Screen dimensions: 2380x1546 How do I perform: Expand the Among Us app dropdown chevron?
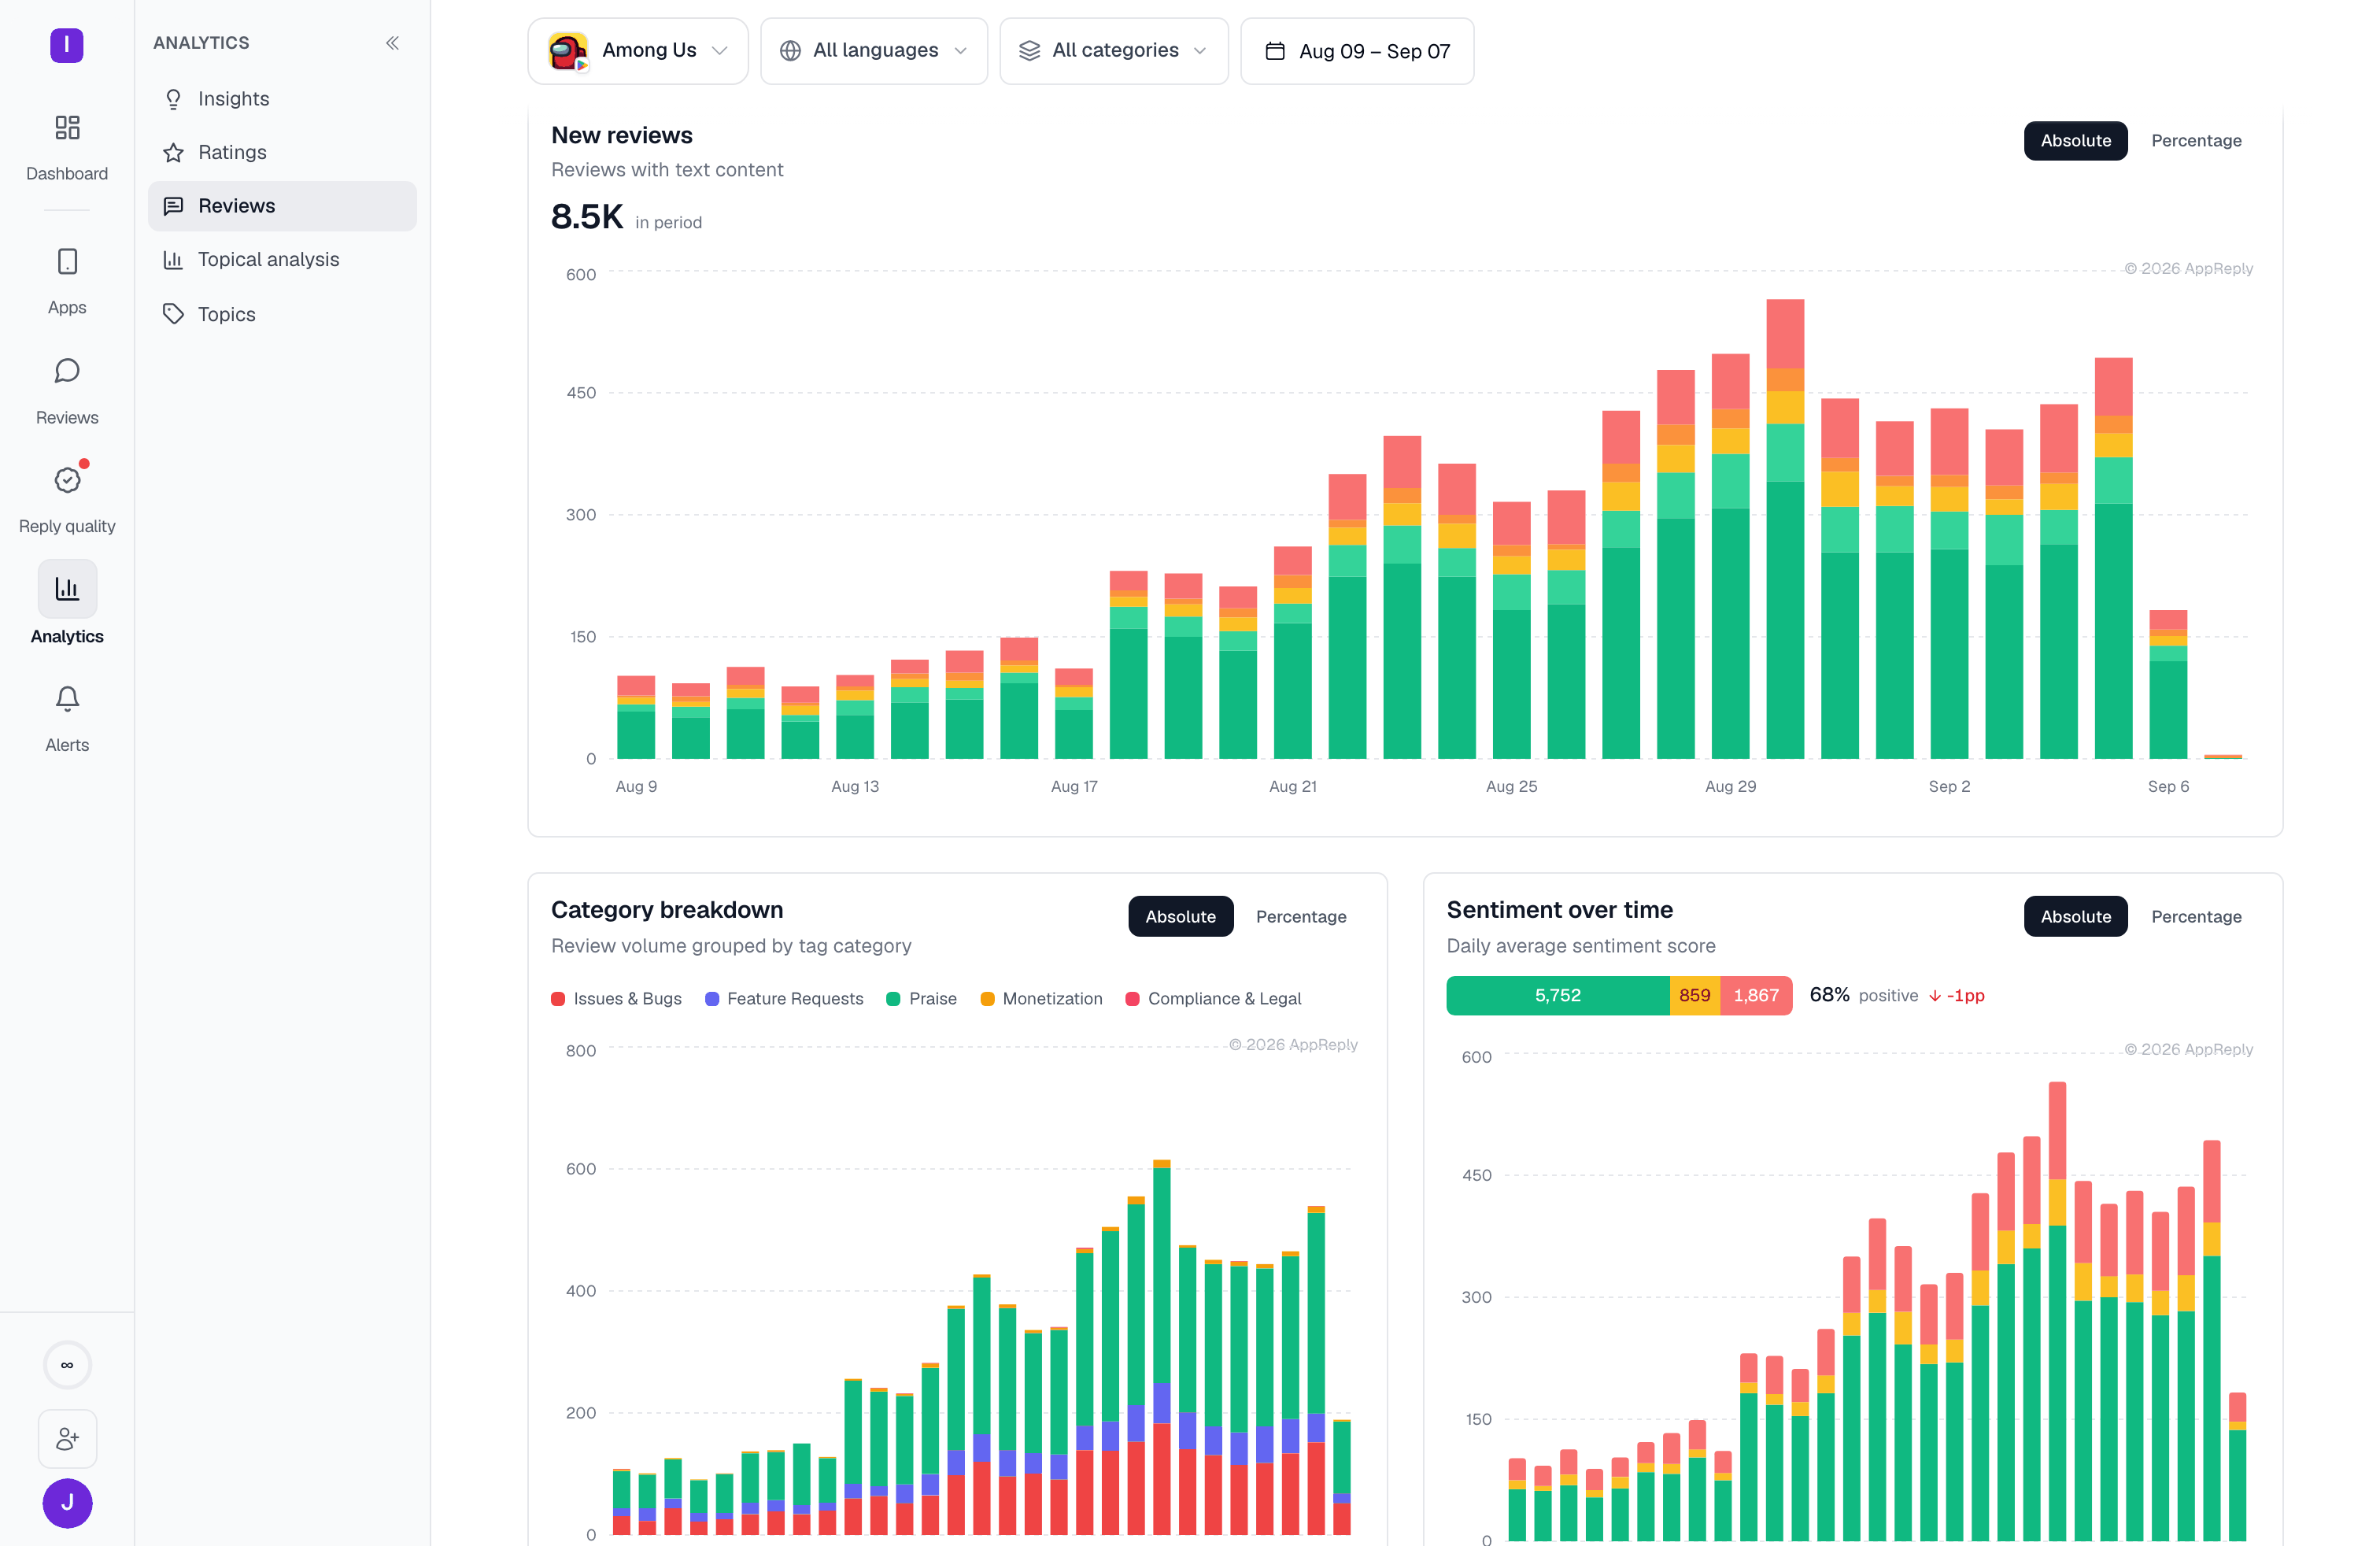[719, 51]
